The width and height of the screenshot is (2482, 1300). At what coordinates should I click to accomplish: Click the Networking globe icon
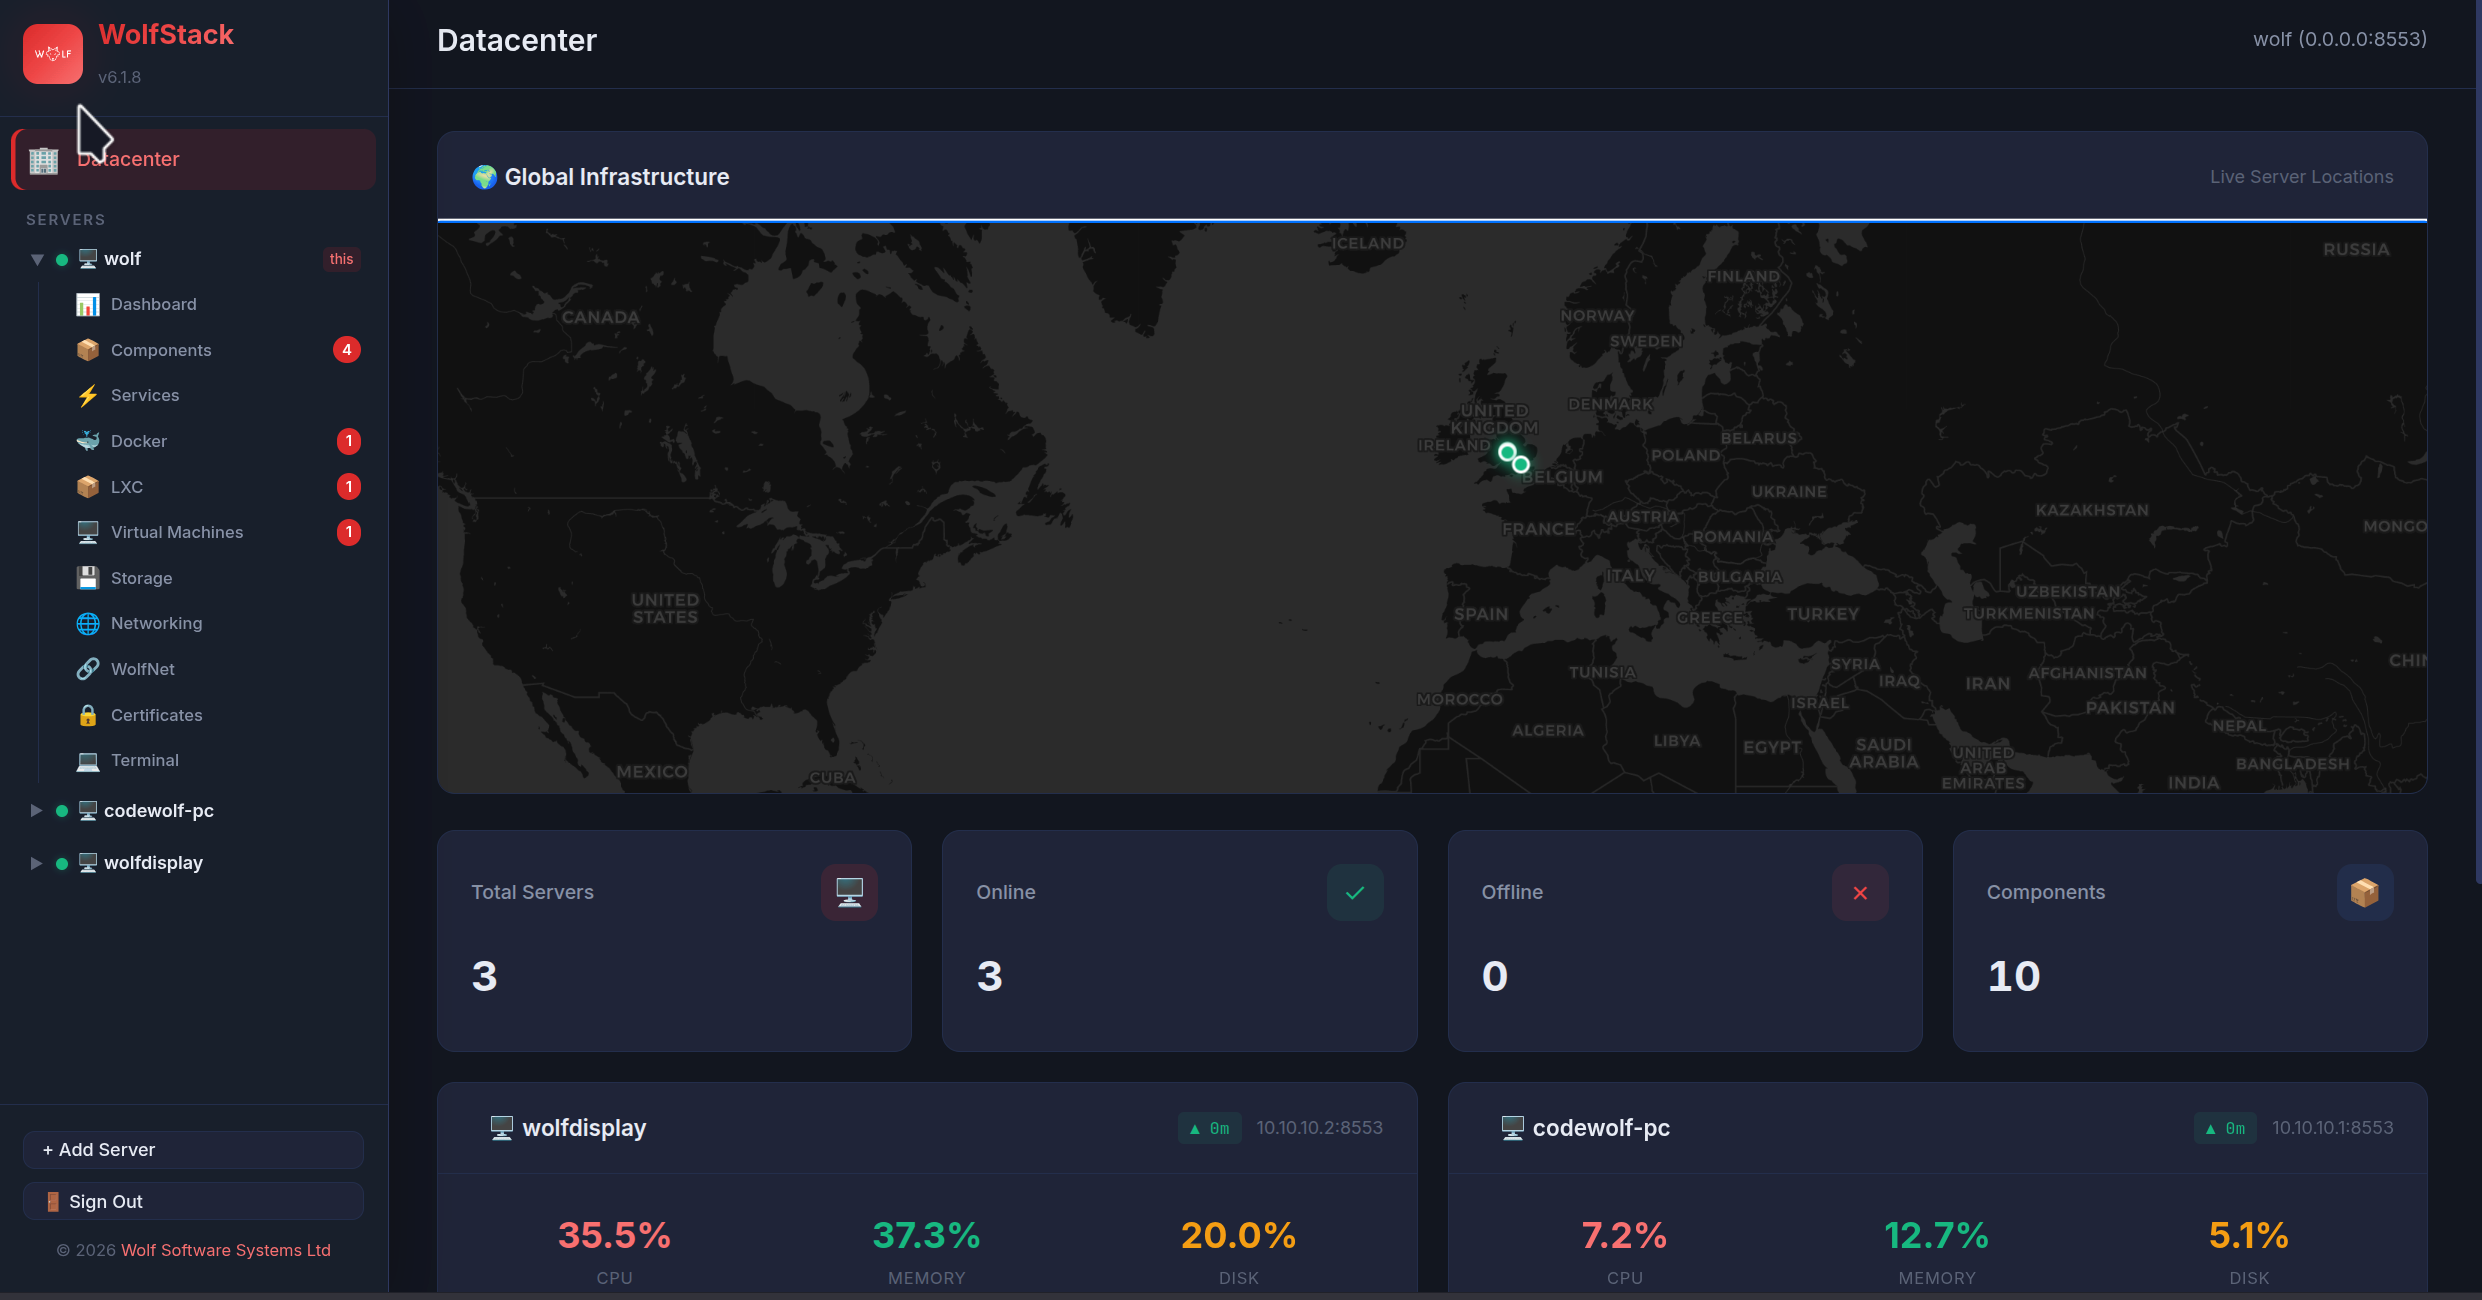tap(88, 623)
